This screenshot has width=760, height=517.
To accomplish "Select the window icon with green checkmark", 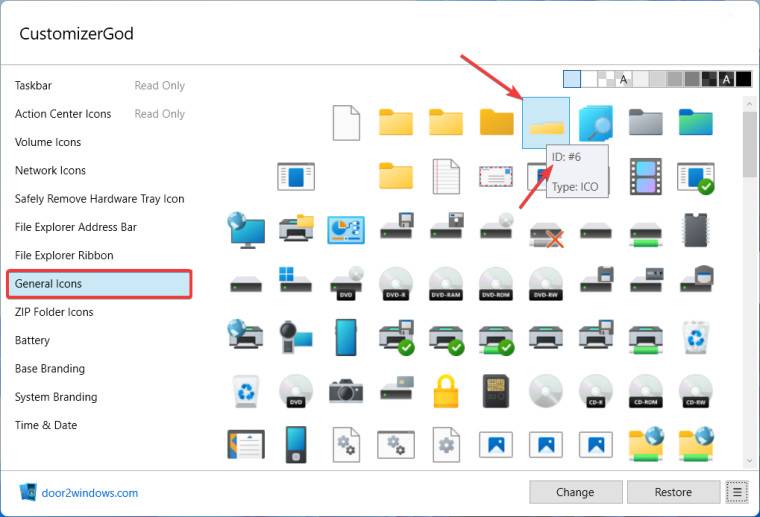I will [x=696, y=178].
